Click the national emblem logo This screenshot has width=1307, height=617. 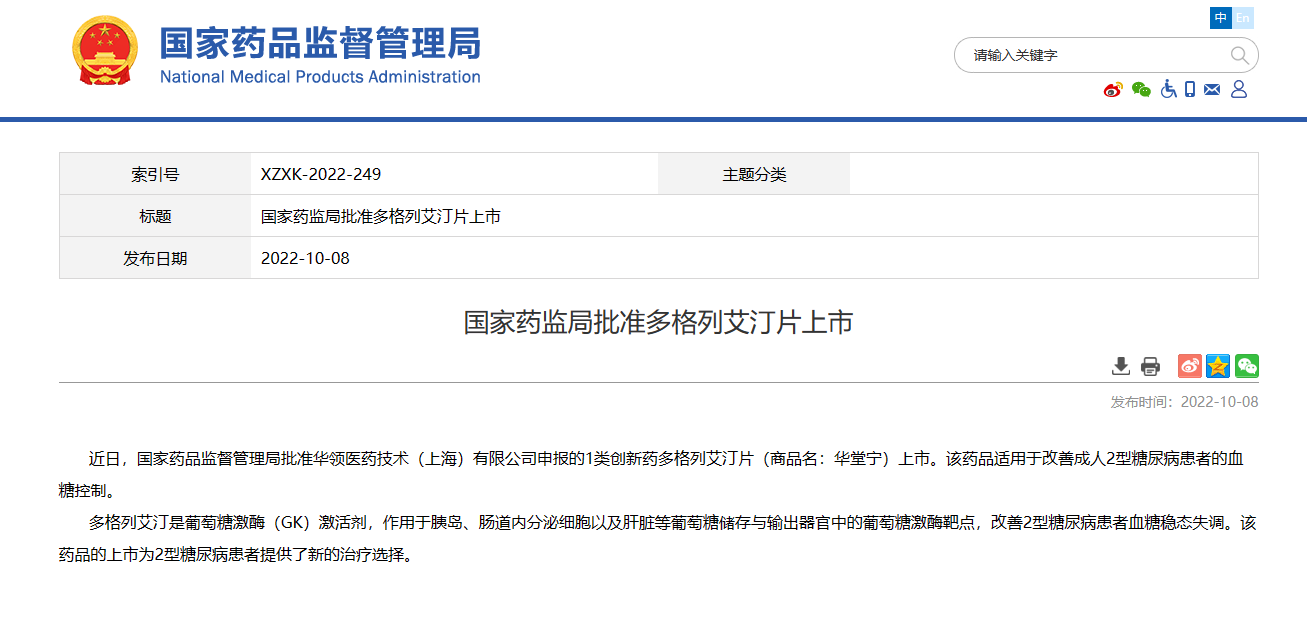tap(103, 51)
